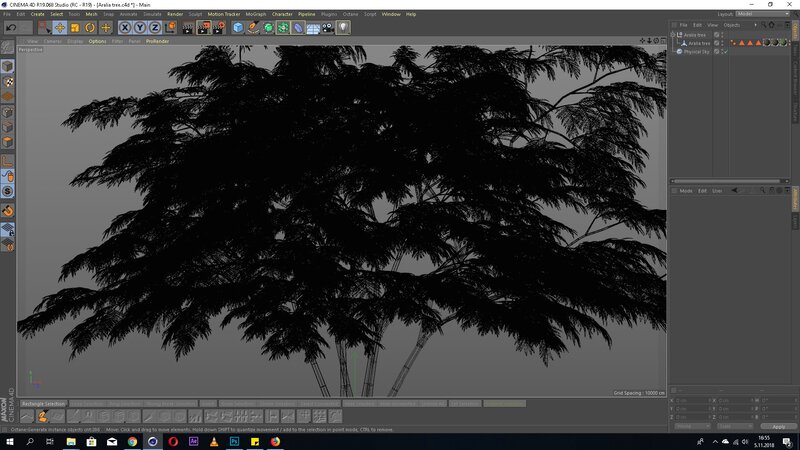The image size is (800, 450).
Task: Click the Render to Picture Viewer icon
Action: (203, 28)
